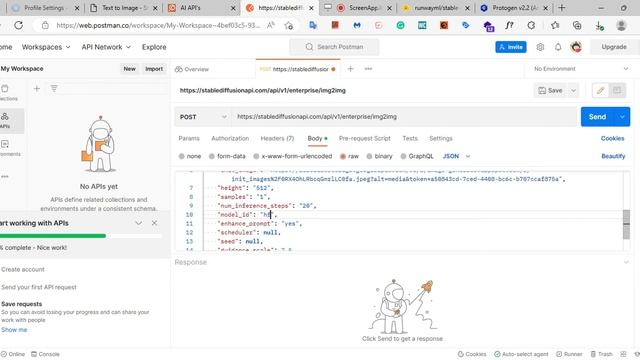640x360 pixels.
Task: Click the onboarding green progress bar
Action: pyautogui.click(x=53, y=236)
